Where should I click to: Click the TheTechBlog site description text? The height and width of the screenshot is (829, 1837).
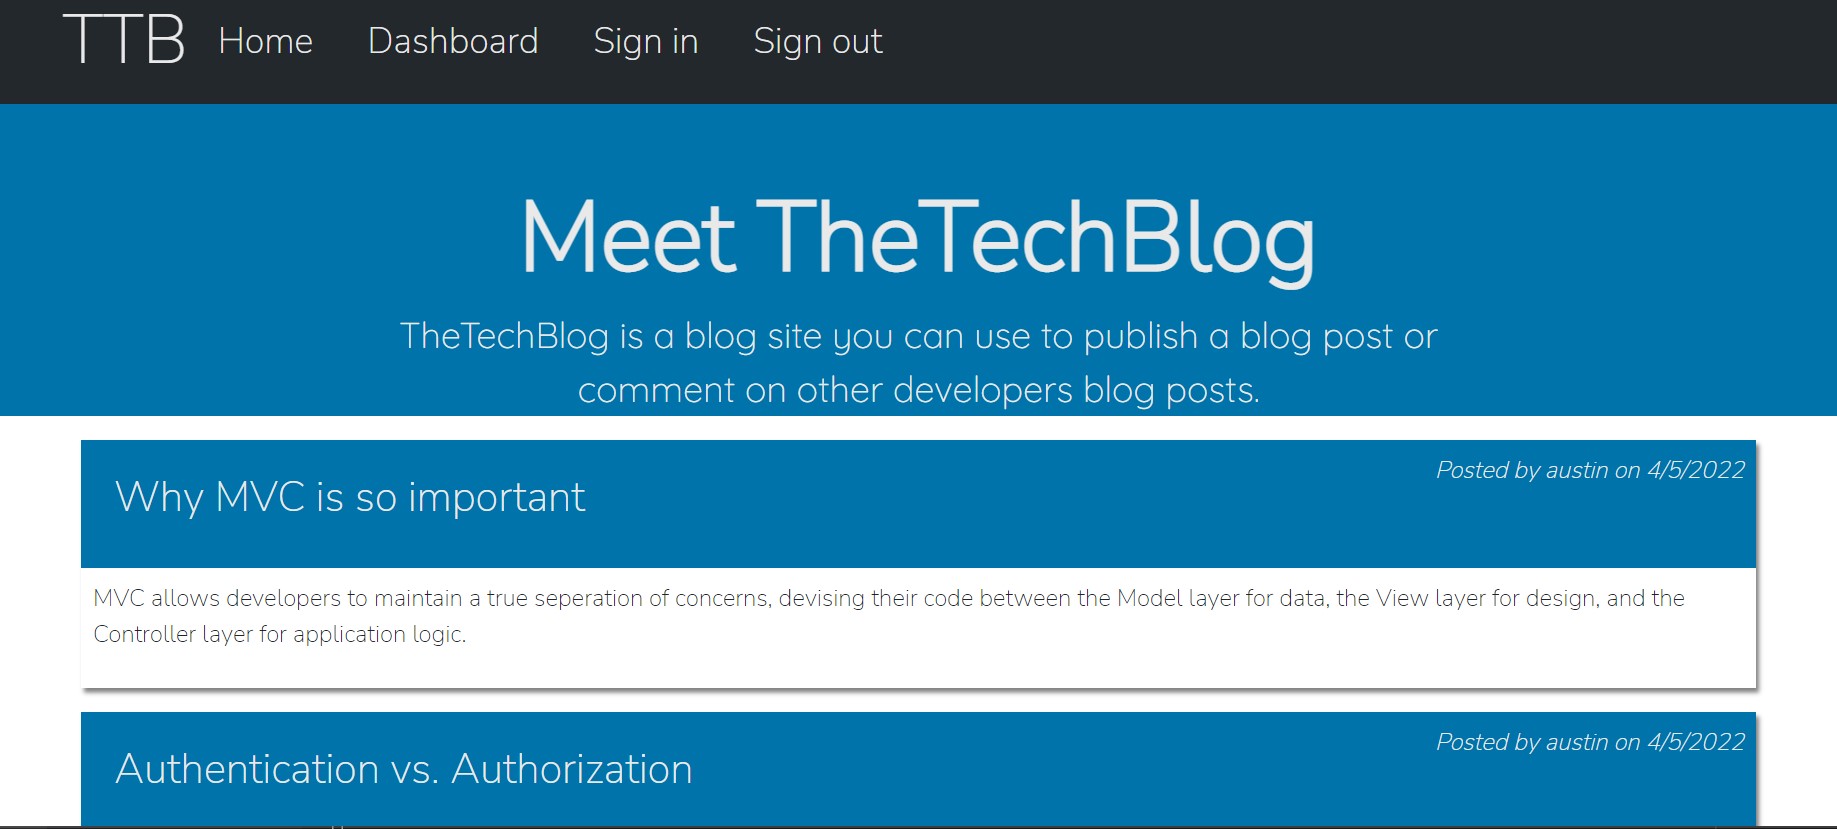[917, 362]
